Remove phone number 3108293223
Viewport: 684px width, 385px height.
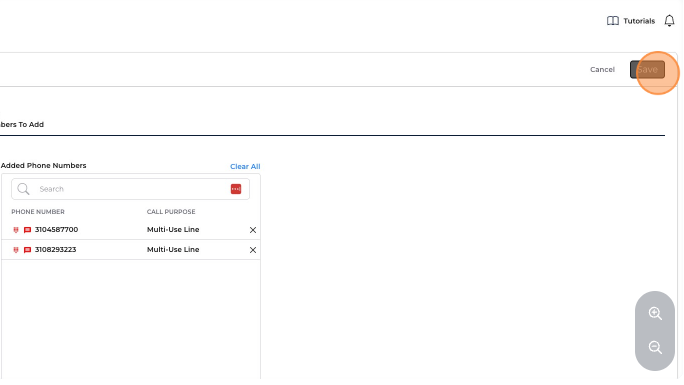point(253,250)
